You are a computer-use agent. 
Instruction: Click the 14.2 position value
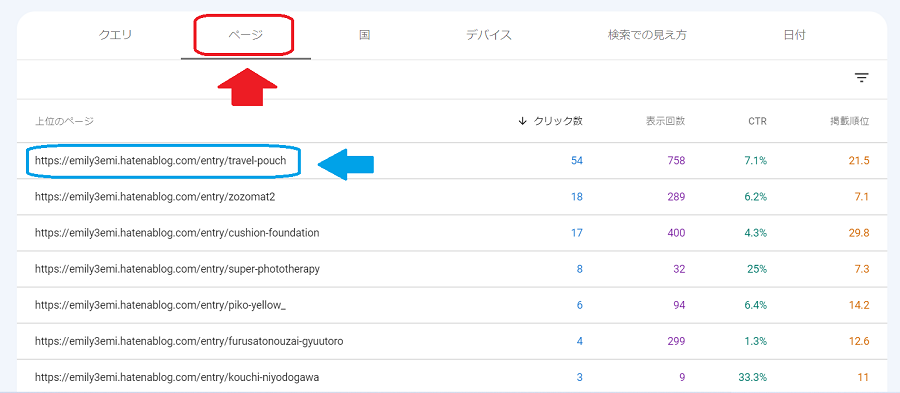pos(859,305)
